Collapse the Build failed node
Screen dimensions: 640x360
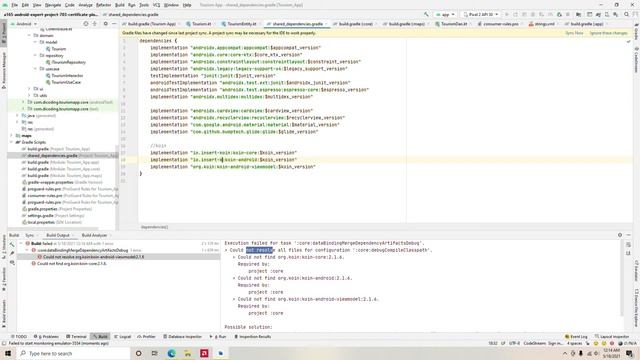coord(21,244)
